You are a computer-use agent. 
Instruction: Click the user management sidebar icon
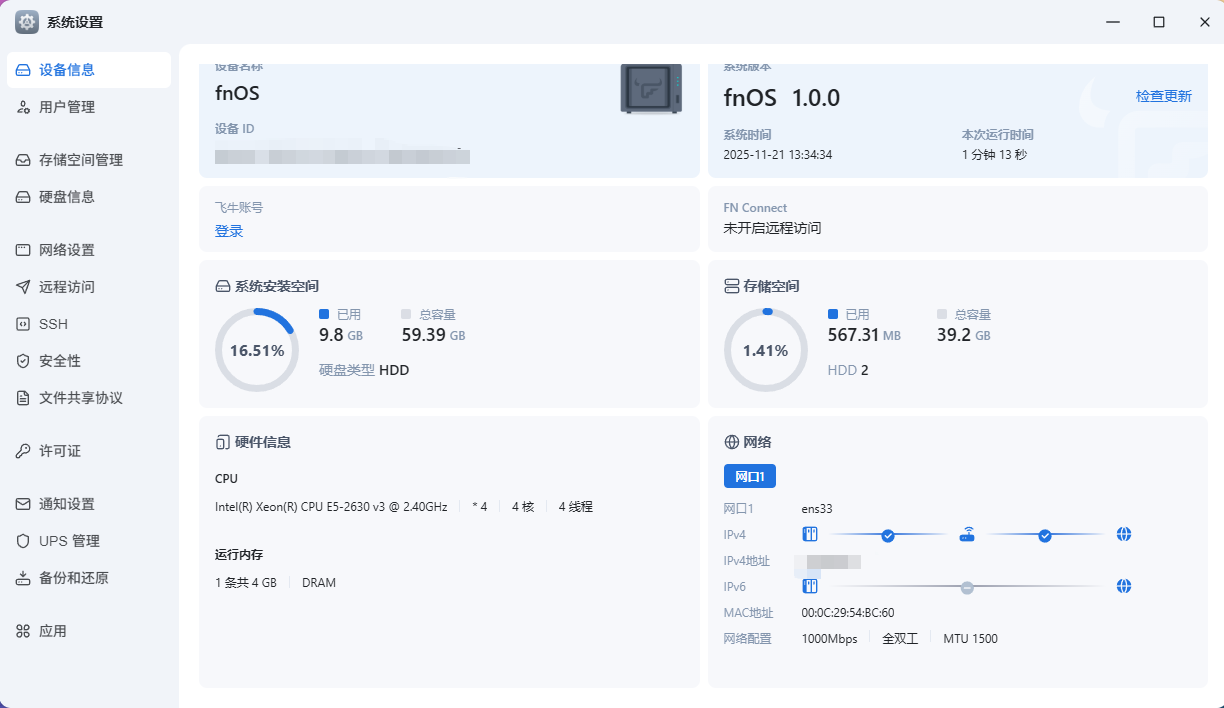click(23, 107)
